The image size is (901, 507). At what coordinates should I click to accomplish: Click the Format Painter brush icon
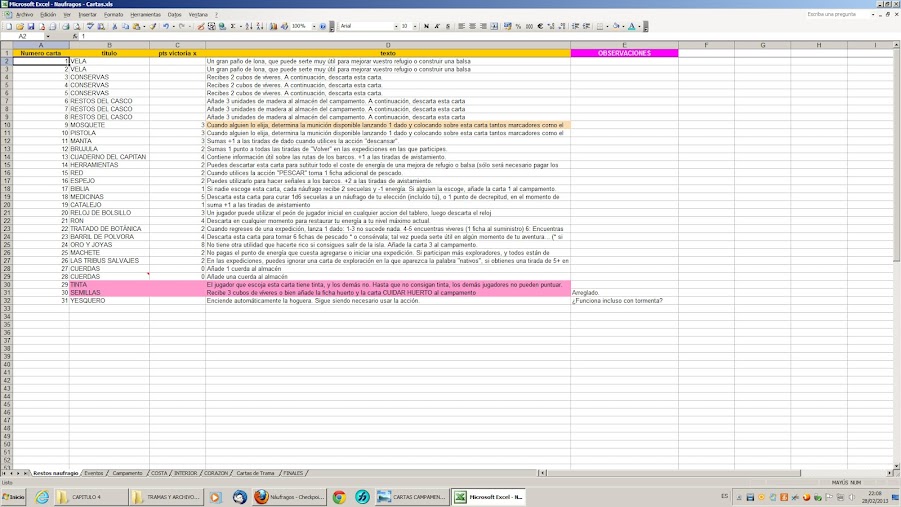point(153,26)
